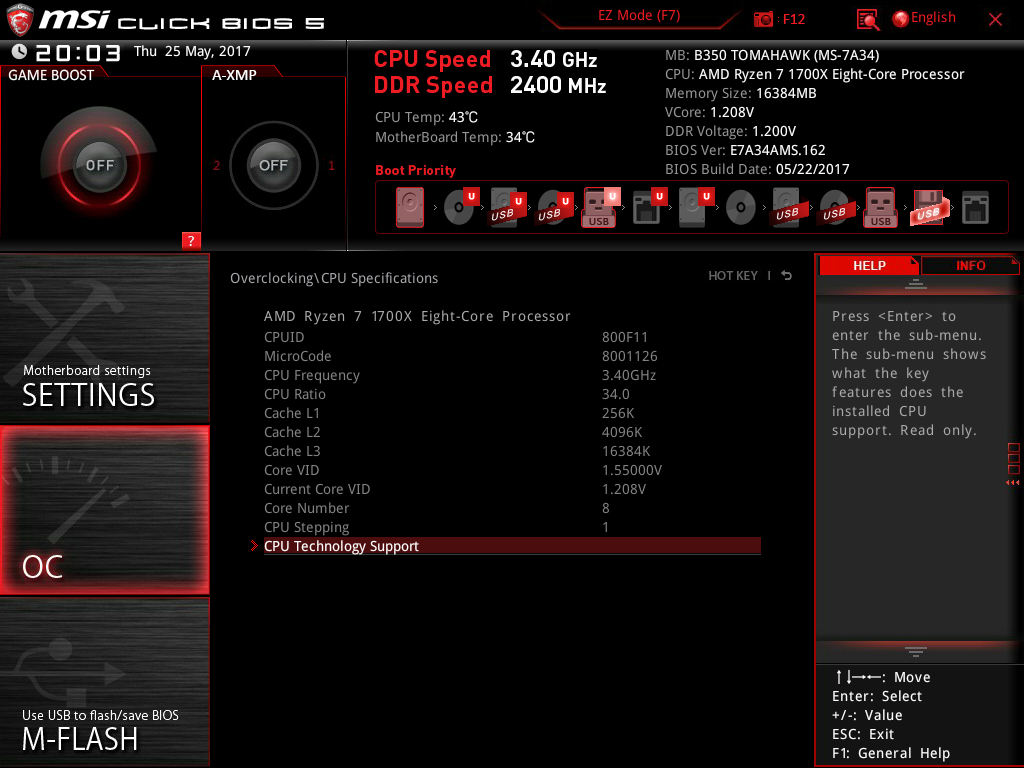Select the legacy USB key boot icon
This screenshot has width=1024, height=768.
pos(881,207)
